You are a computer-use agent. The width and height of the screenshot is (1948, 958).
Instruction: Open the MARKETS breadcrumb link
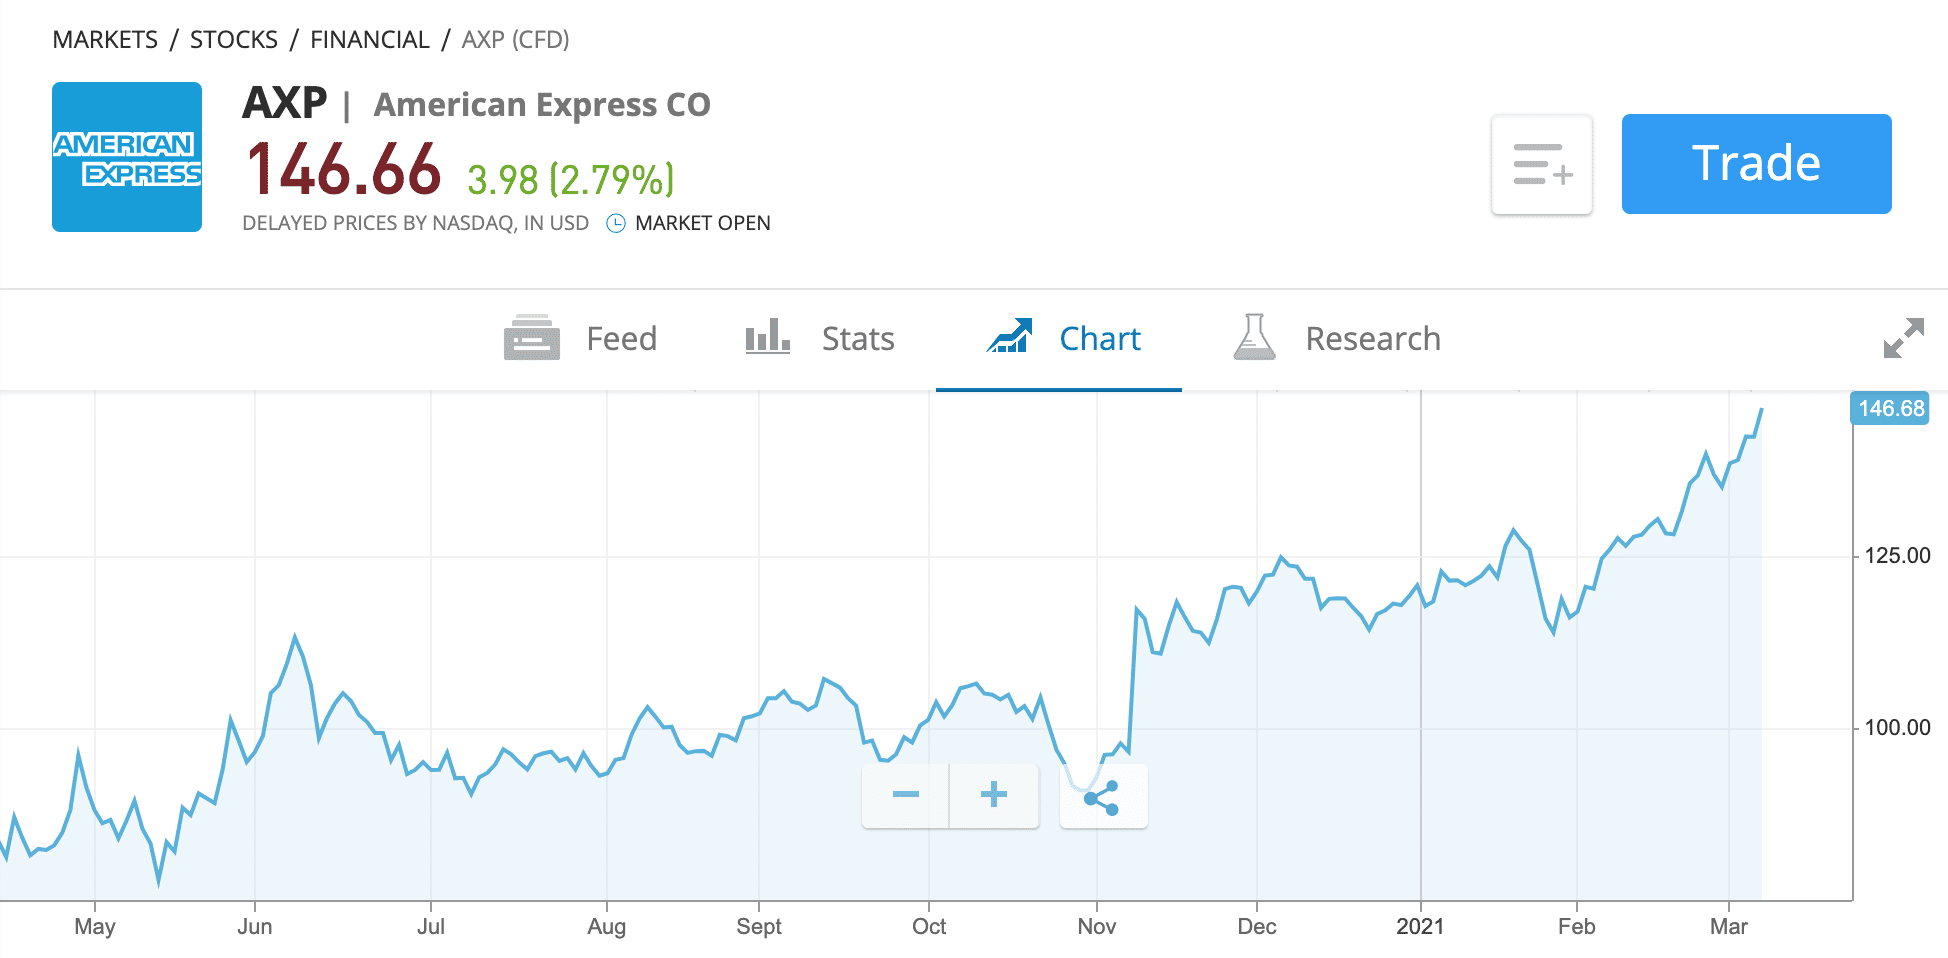[105, 40]
